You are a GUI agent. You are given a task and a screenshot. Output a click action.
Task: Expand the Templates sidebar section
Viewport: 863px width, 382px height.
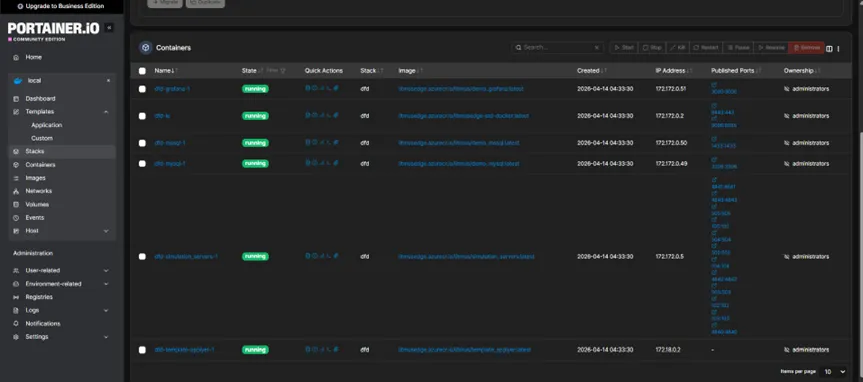point(106,112)
